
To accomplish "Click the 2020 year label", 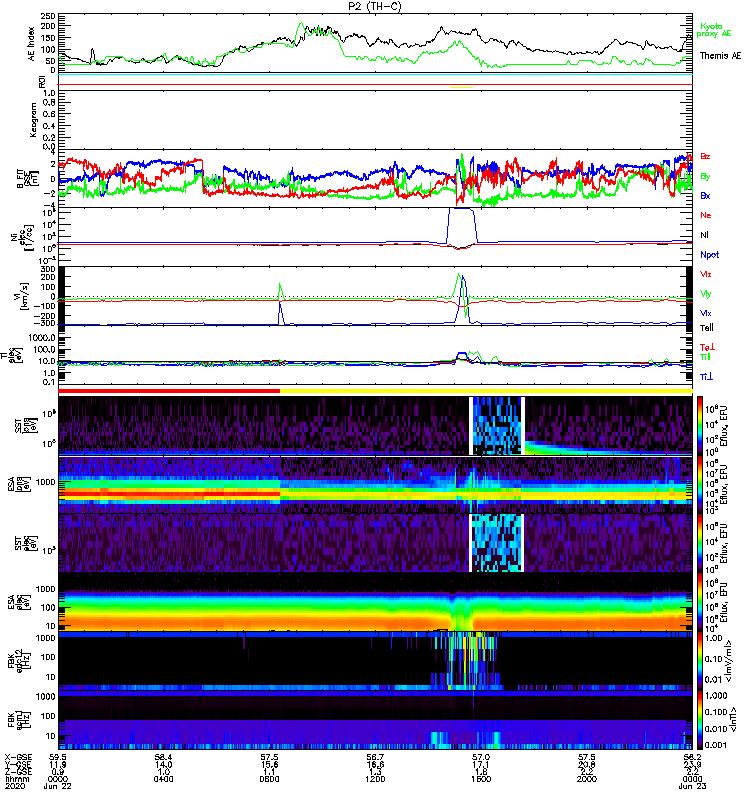I will click(15, 786).
